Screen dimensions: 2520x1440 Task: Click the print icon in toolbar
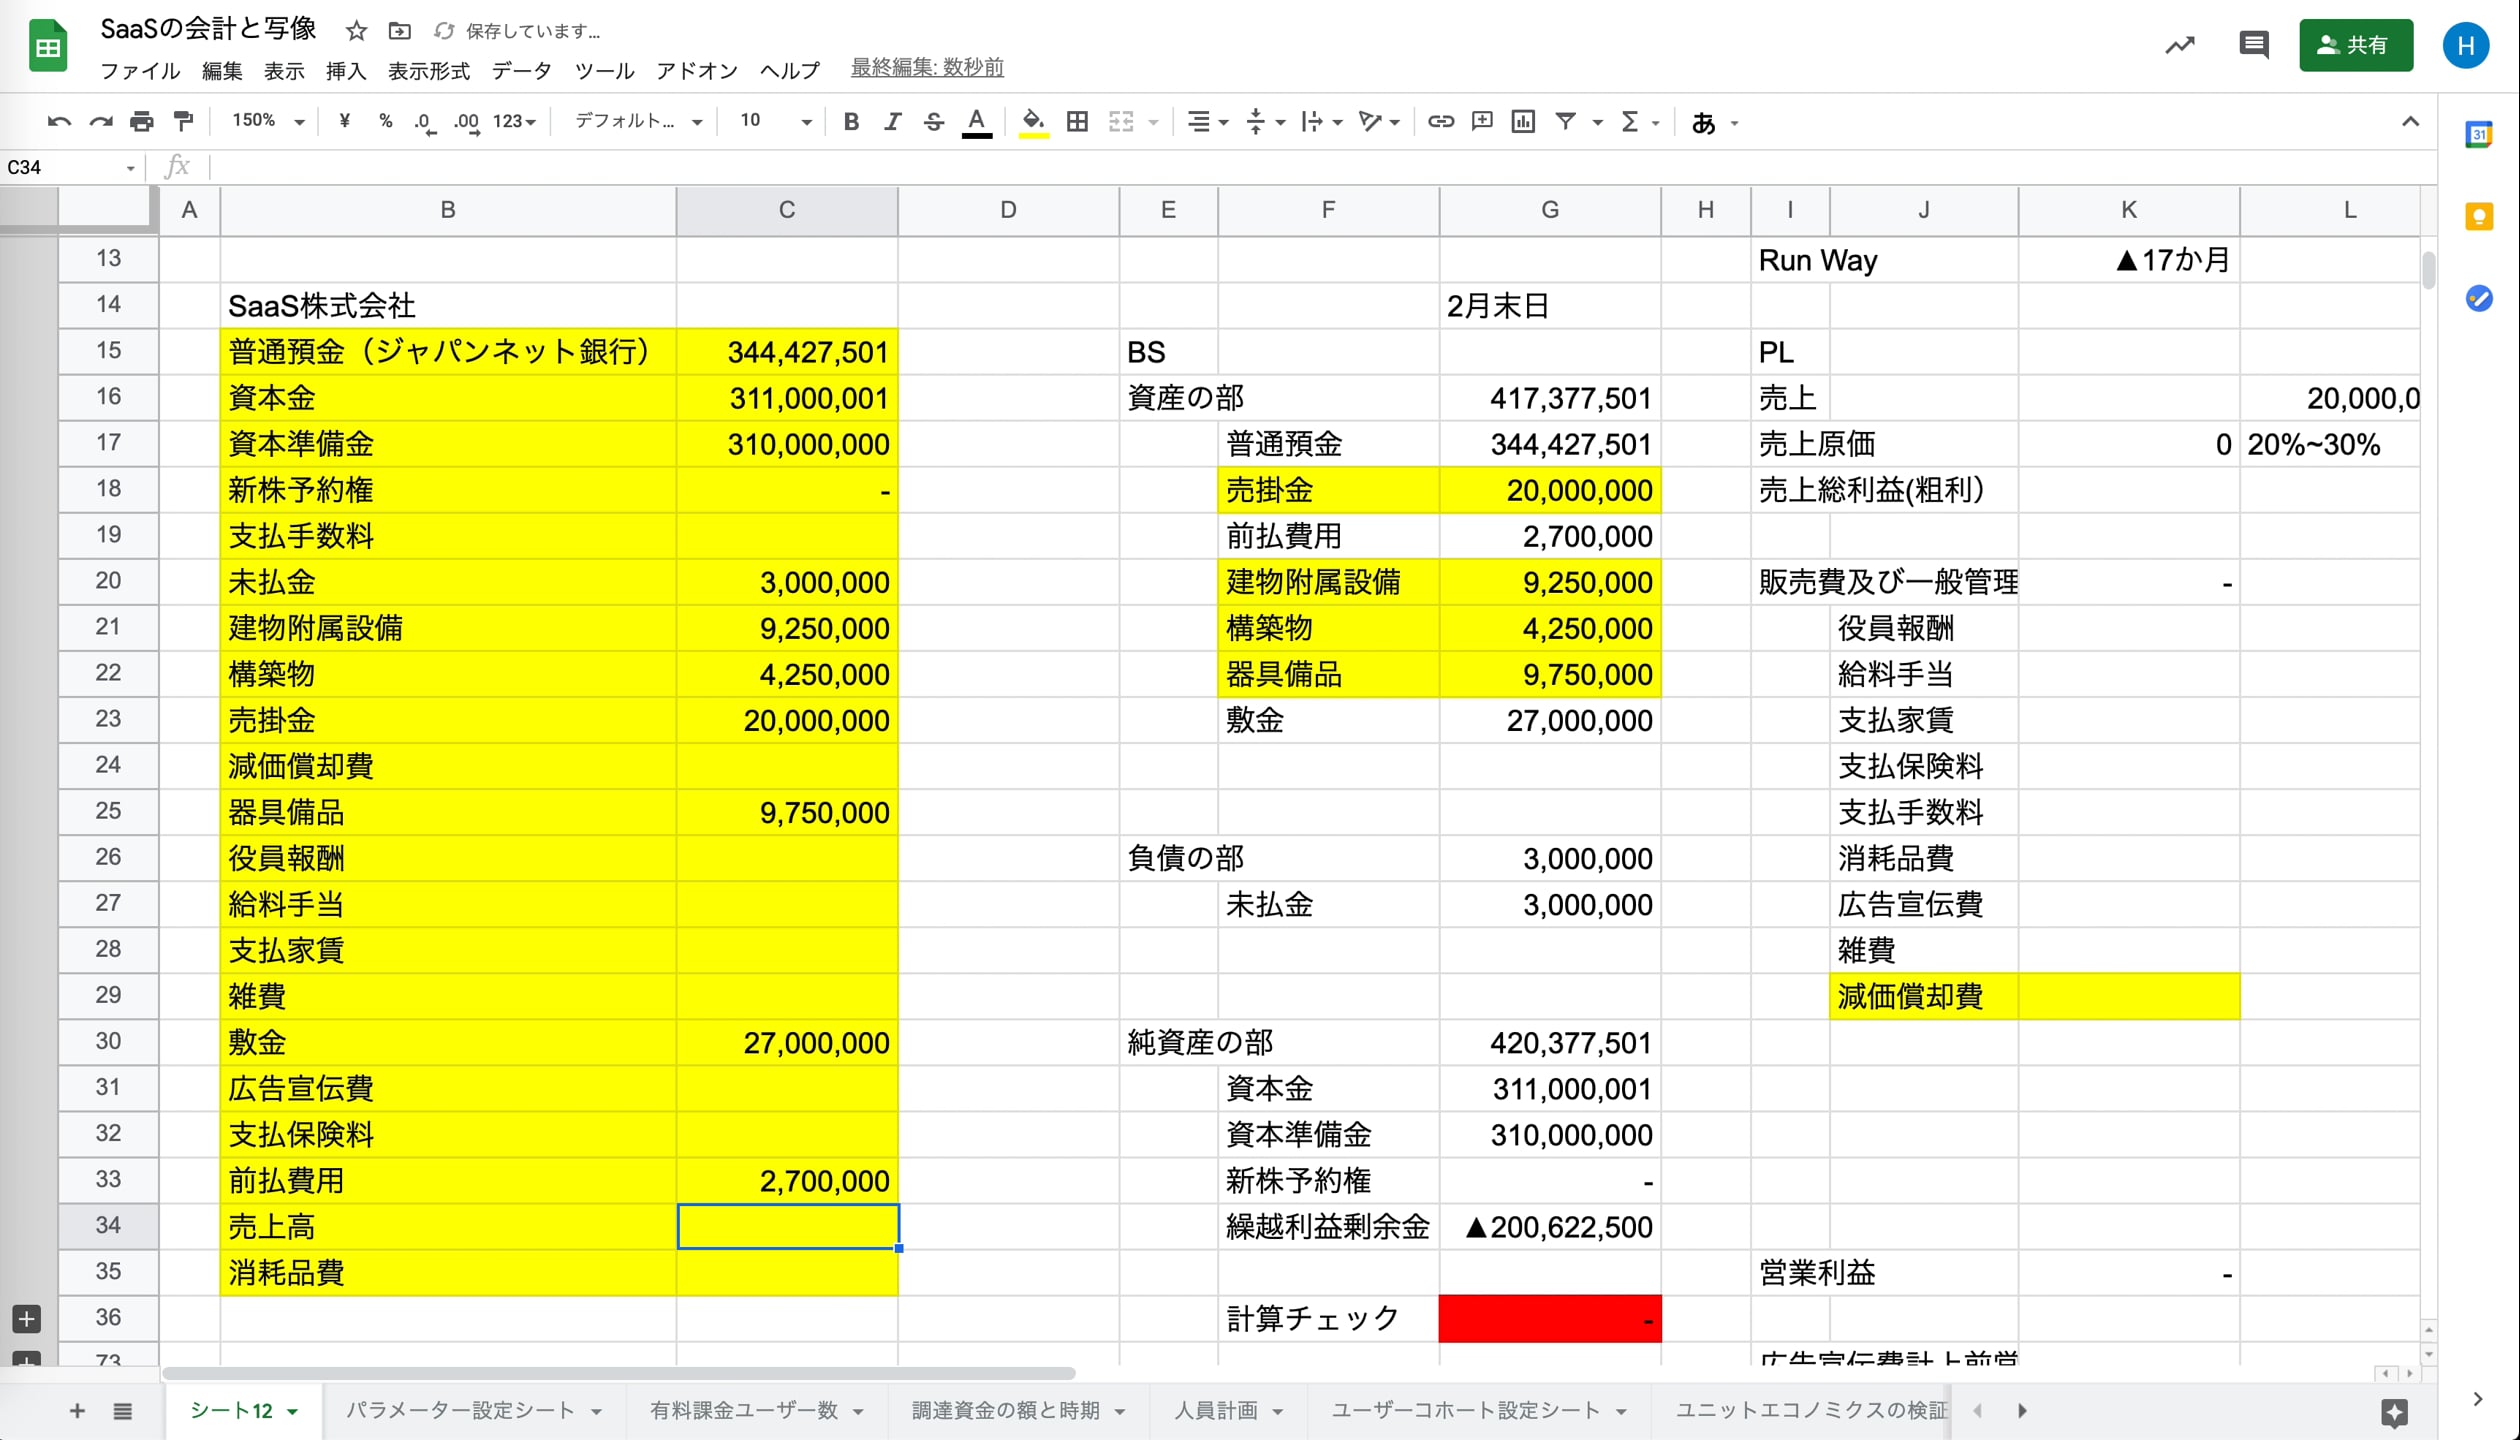pyautogui.click(x=142, y=122)
